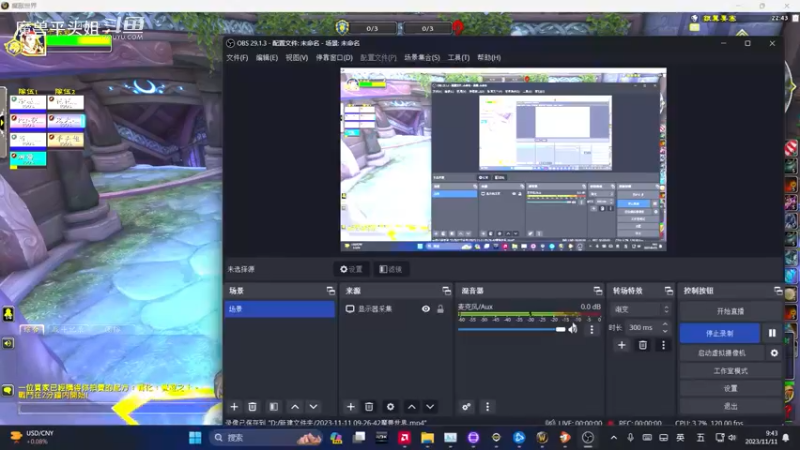The height and width of the screenshot is (450, 800).
Task: Expand the system tray hidden icons chevron
Action: 614,438
